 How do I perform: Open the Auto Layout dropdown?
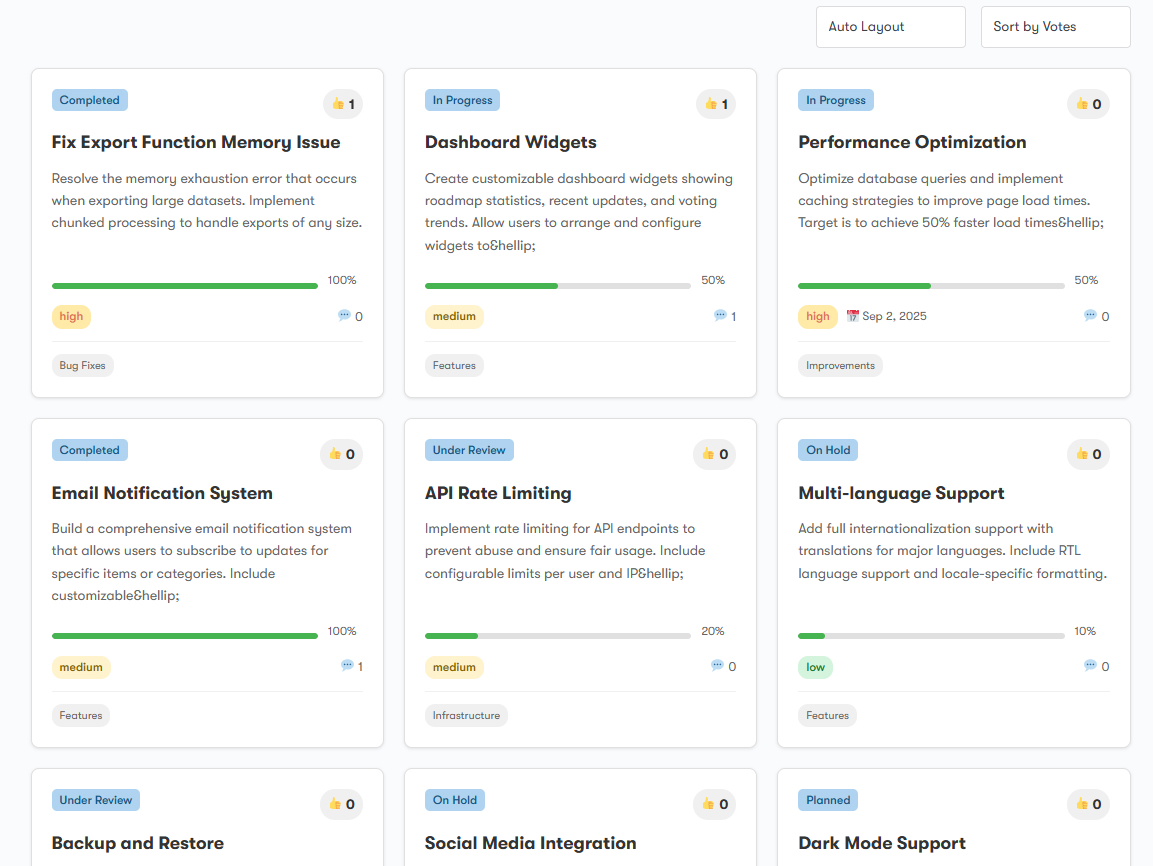[890, 27]
